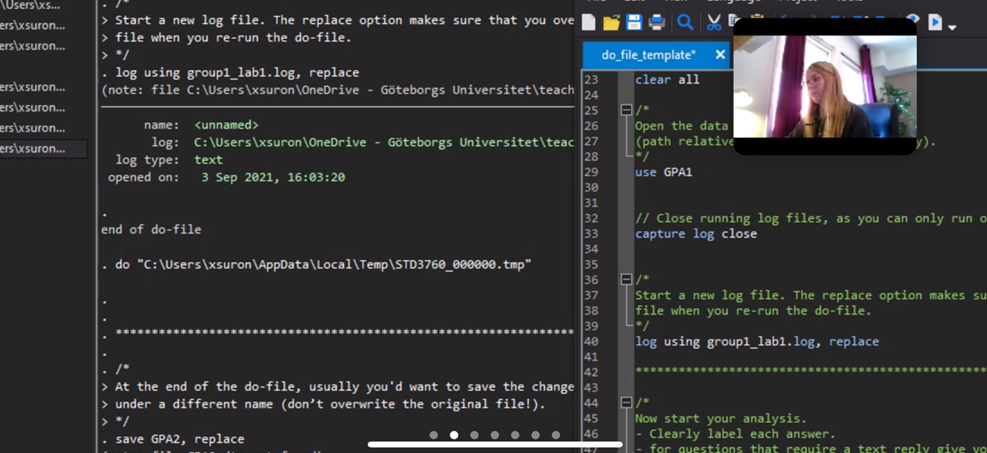Click 'At the end of the do-file' line in Results
987x453 pixels.
pyautogui.click(x=337, y=386)
